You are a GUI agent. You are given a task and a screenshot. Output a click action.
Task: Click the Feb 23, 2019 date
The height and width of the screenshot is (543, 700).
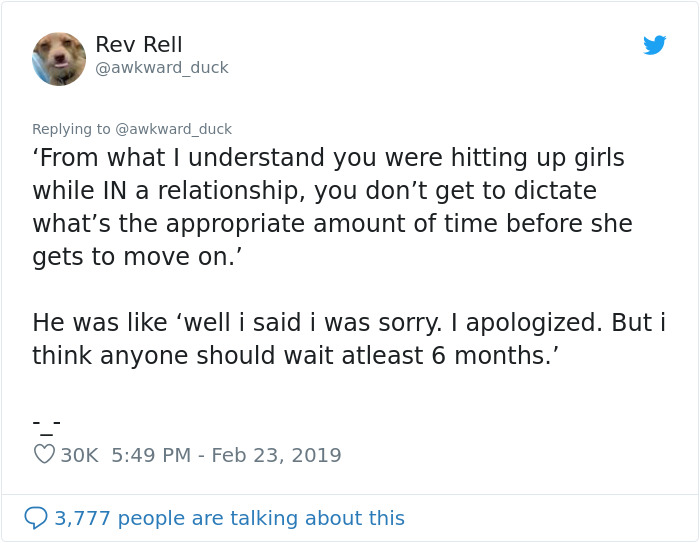pyautogui.click(x=276, y=455)
